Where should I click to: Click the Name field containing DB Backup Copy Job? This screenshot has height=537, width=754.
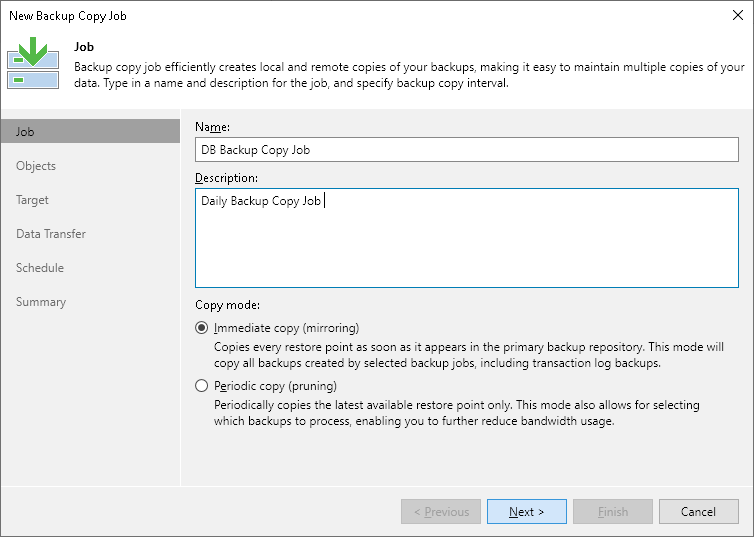pyautogui.click(x=467, y=150)
